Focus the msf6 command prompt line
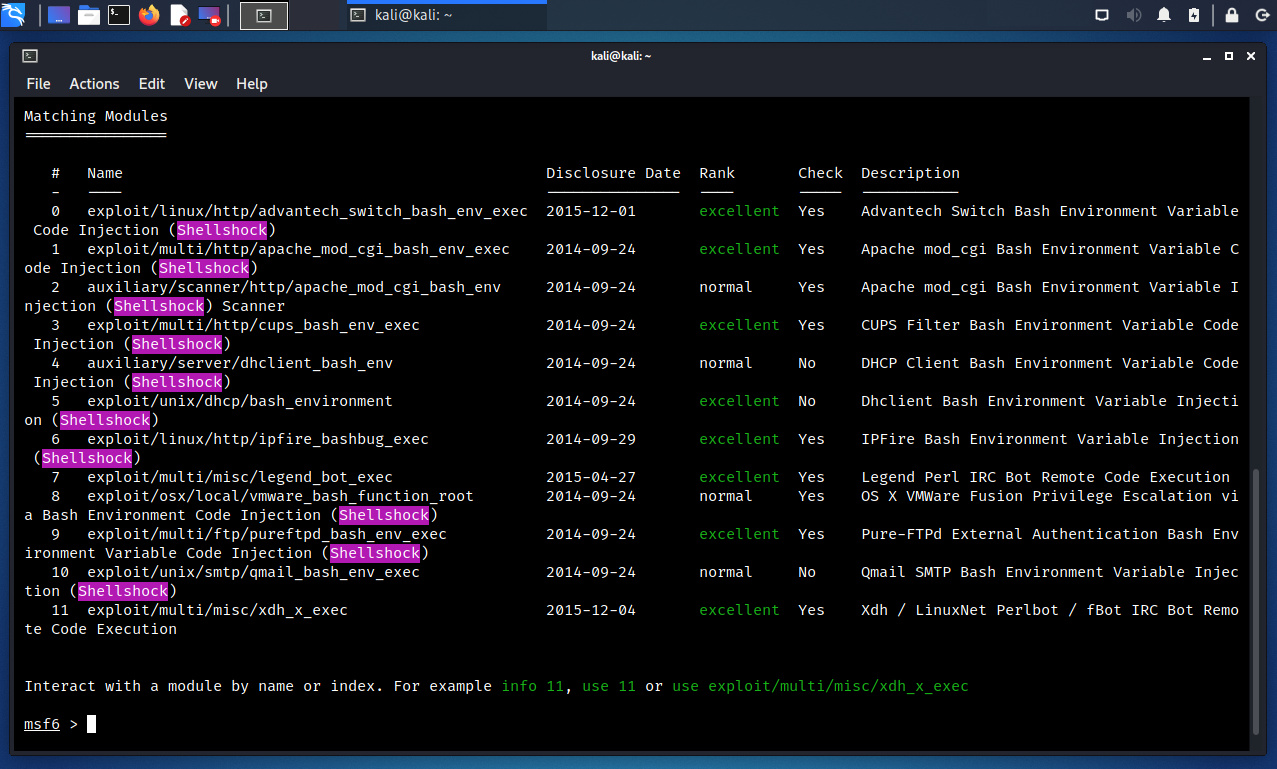 (x=400, y=724)
